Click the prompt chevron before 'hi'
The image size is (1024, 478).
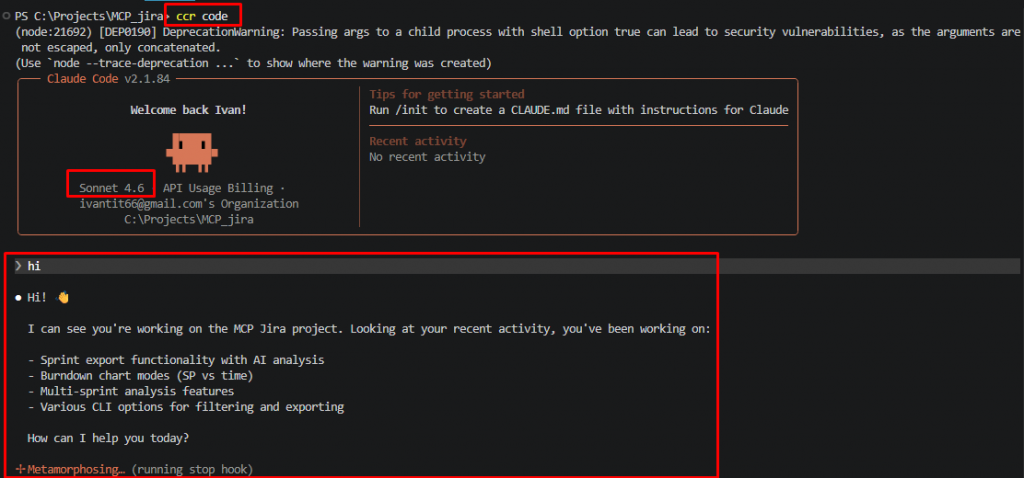pos(18,266)
